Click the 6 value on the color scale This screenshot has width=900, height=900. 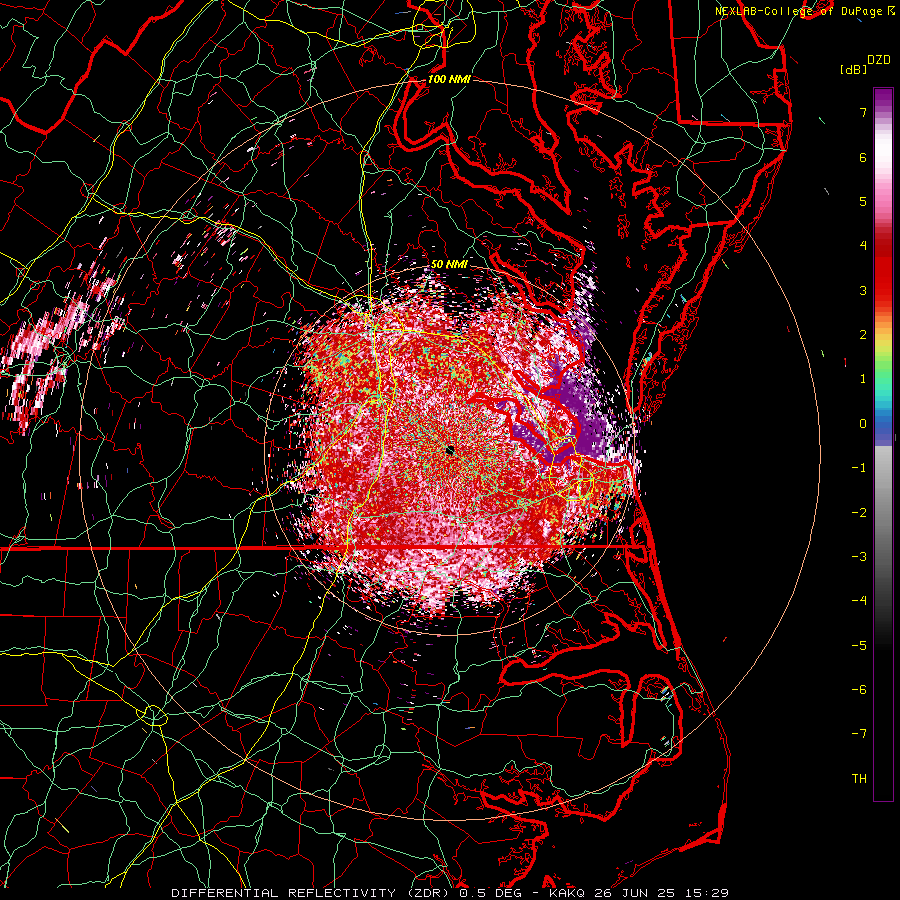point(863,157)
